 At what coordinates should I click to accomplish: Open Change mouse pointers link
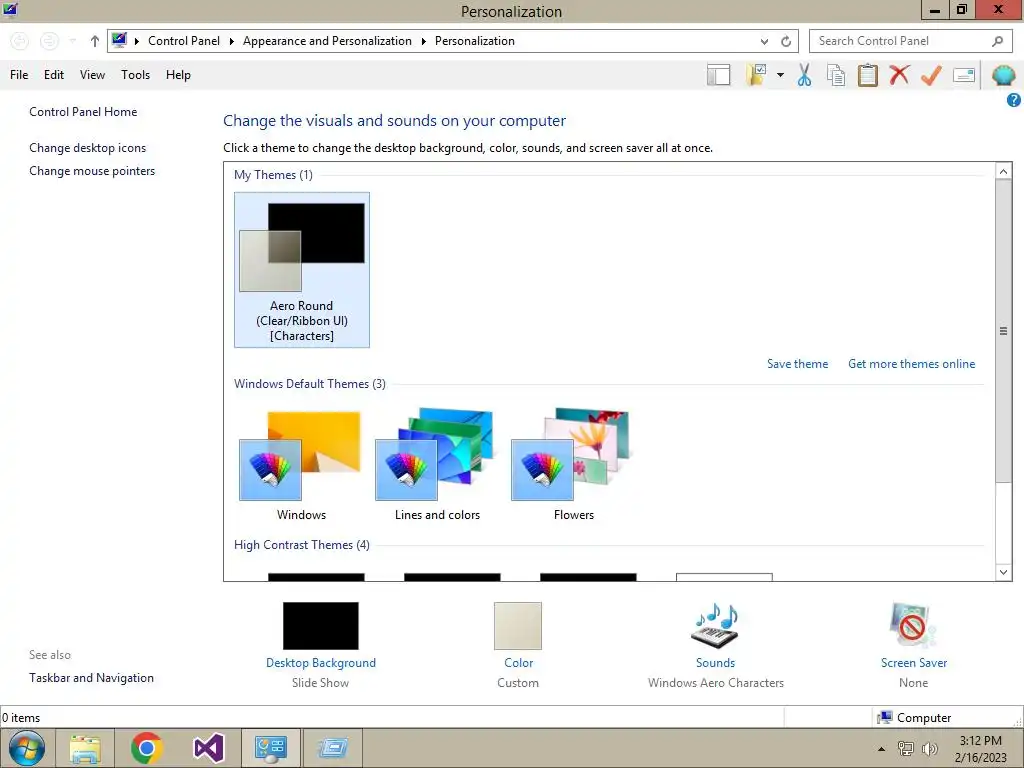[92, 170]
